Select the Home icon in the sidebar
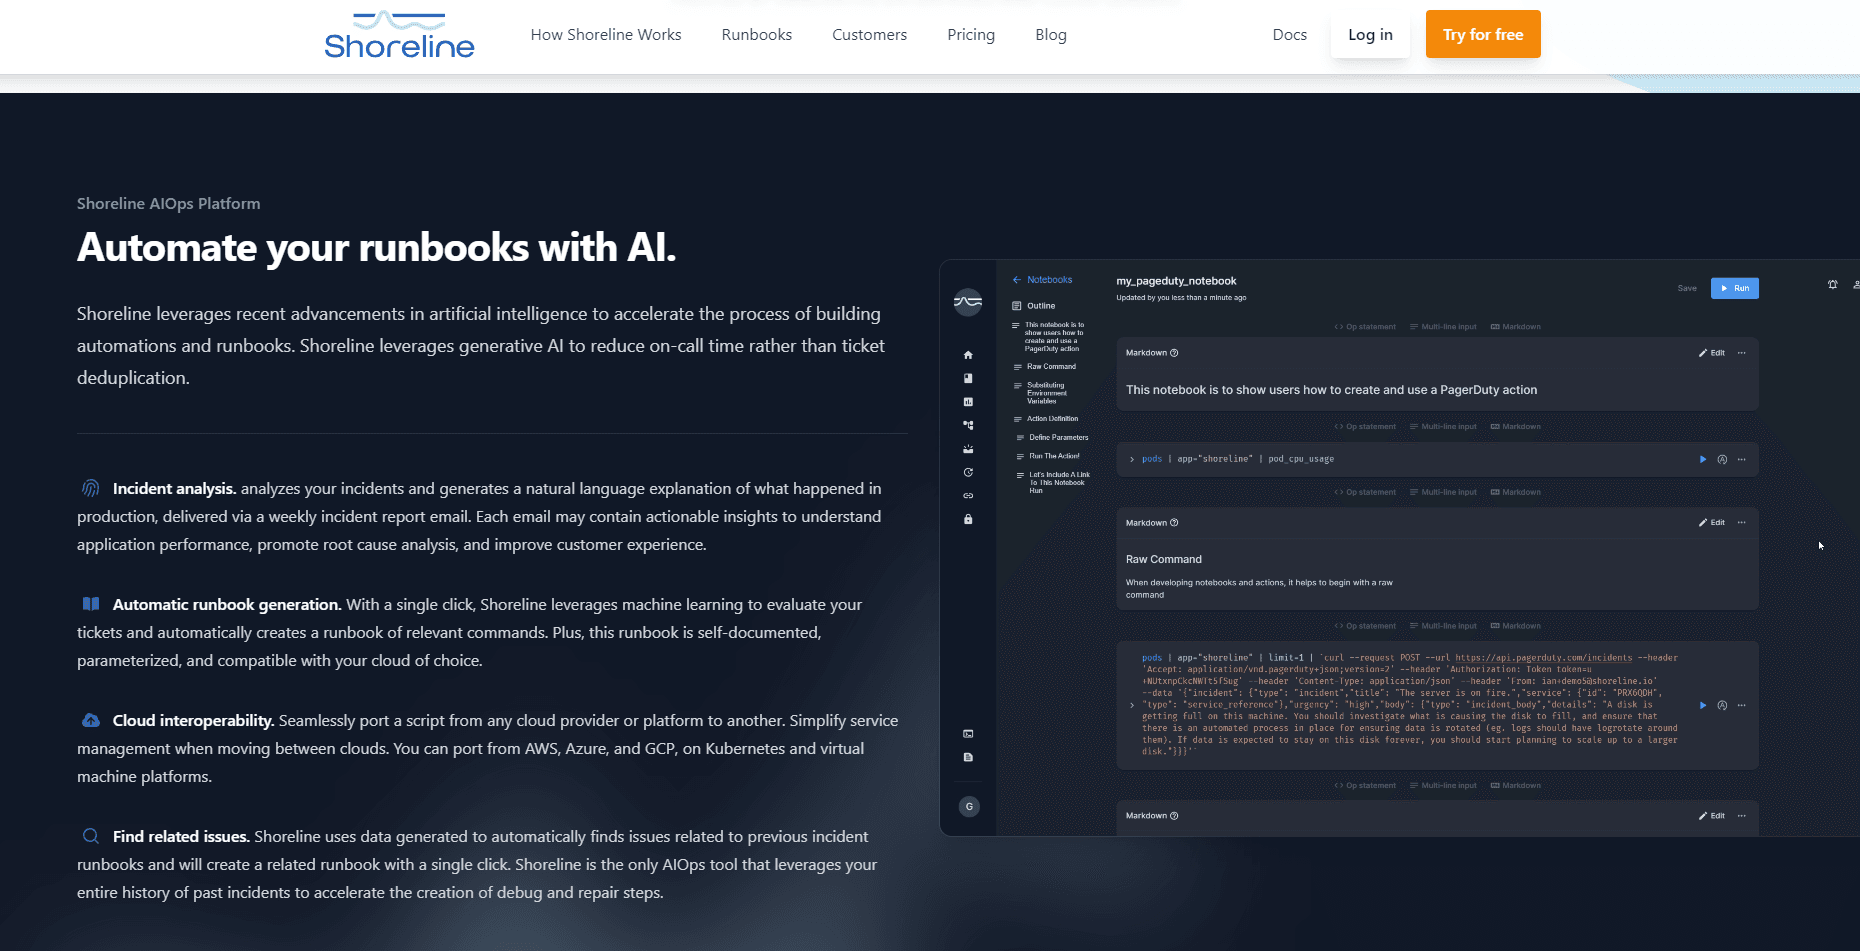 [x=968, y=354]
